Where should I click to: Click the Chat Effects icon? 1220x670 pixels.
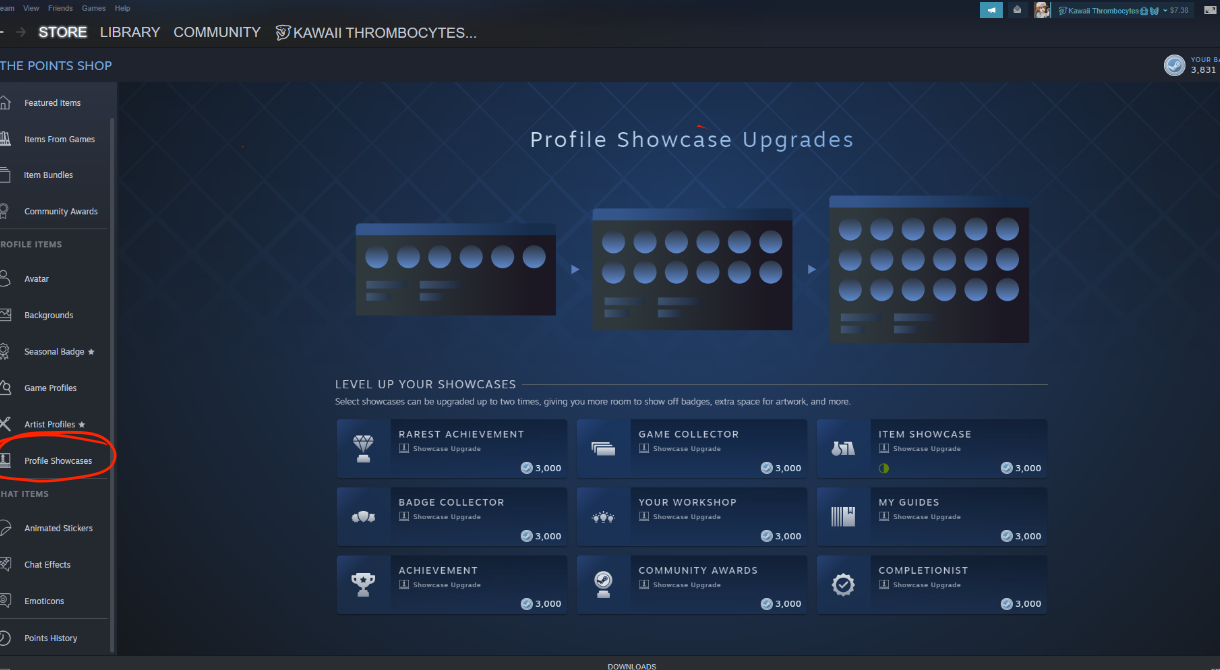coord(5,564)
